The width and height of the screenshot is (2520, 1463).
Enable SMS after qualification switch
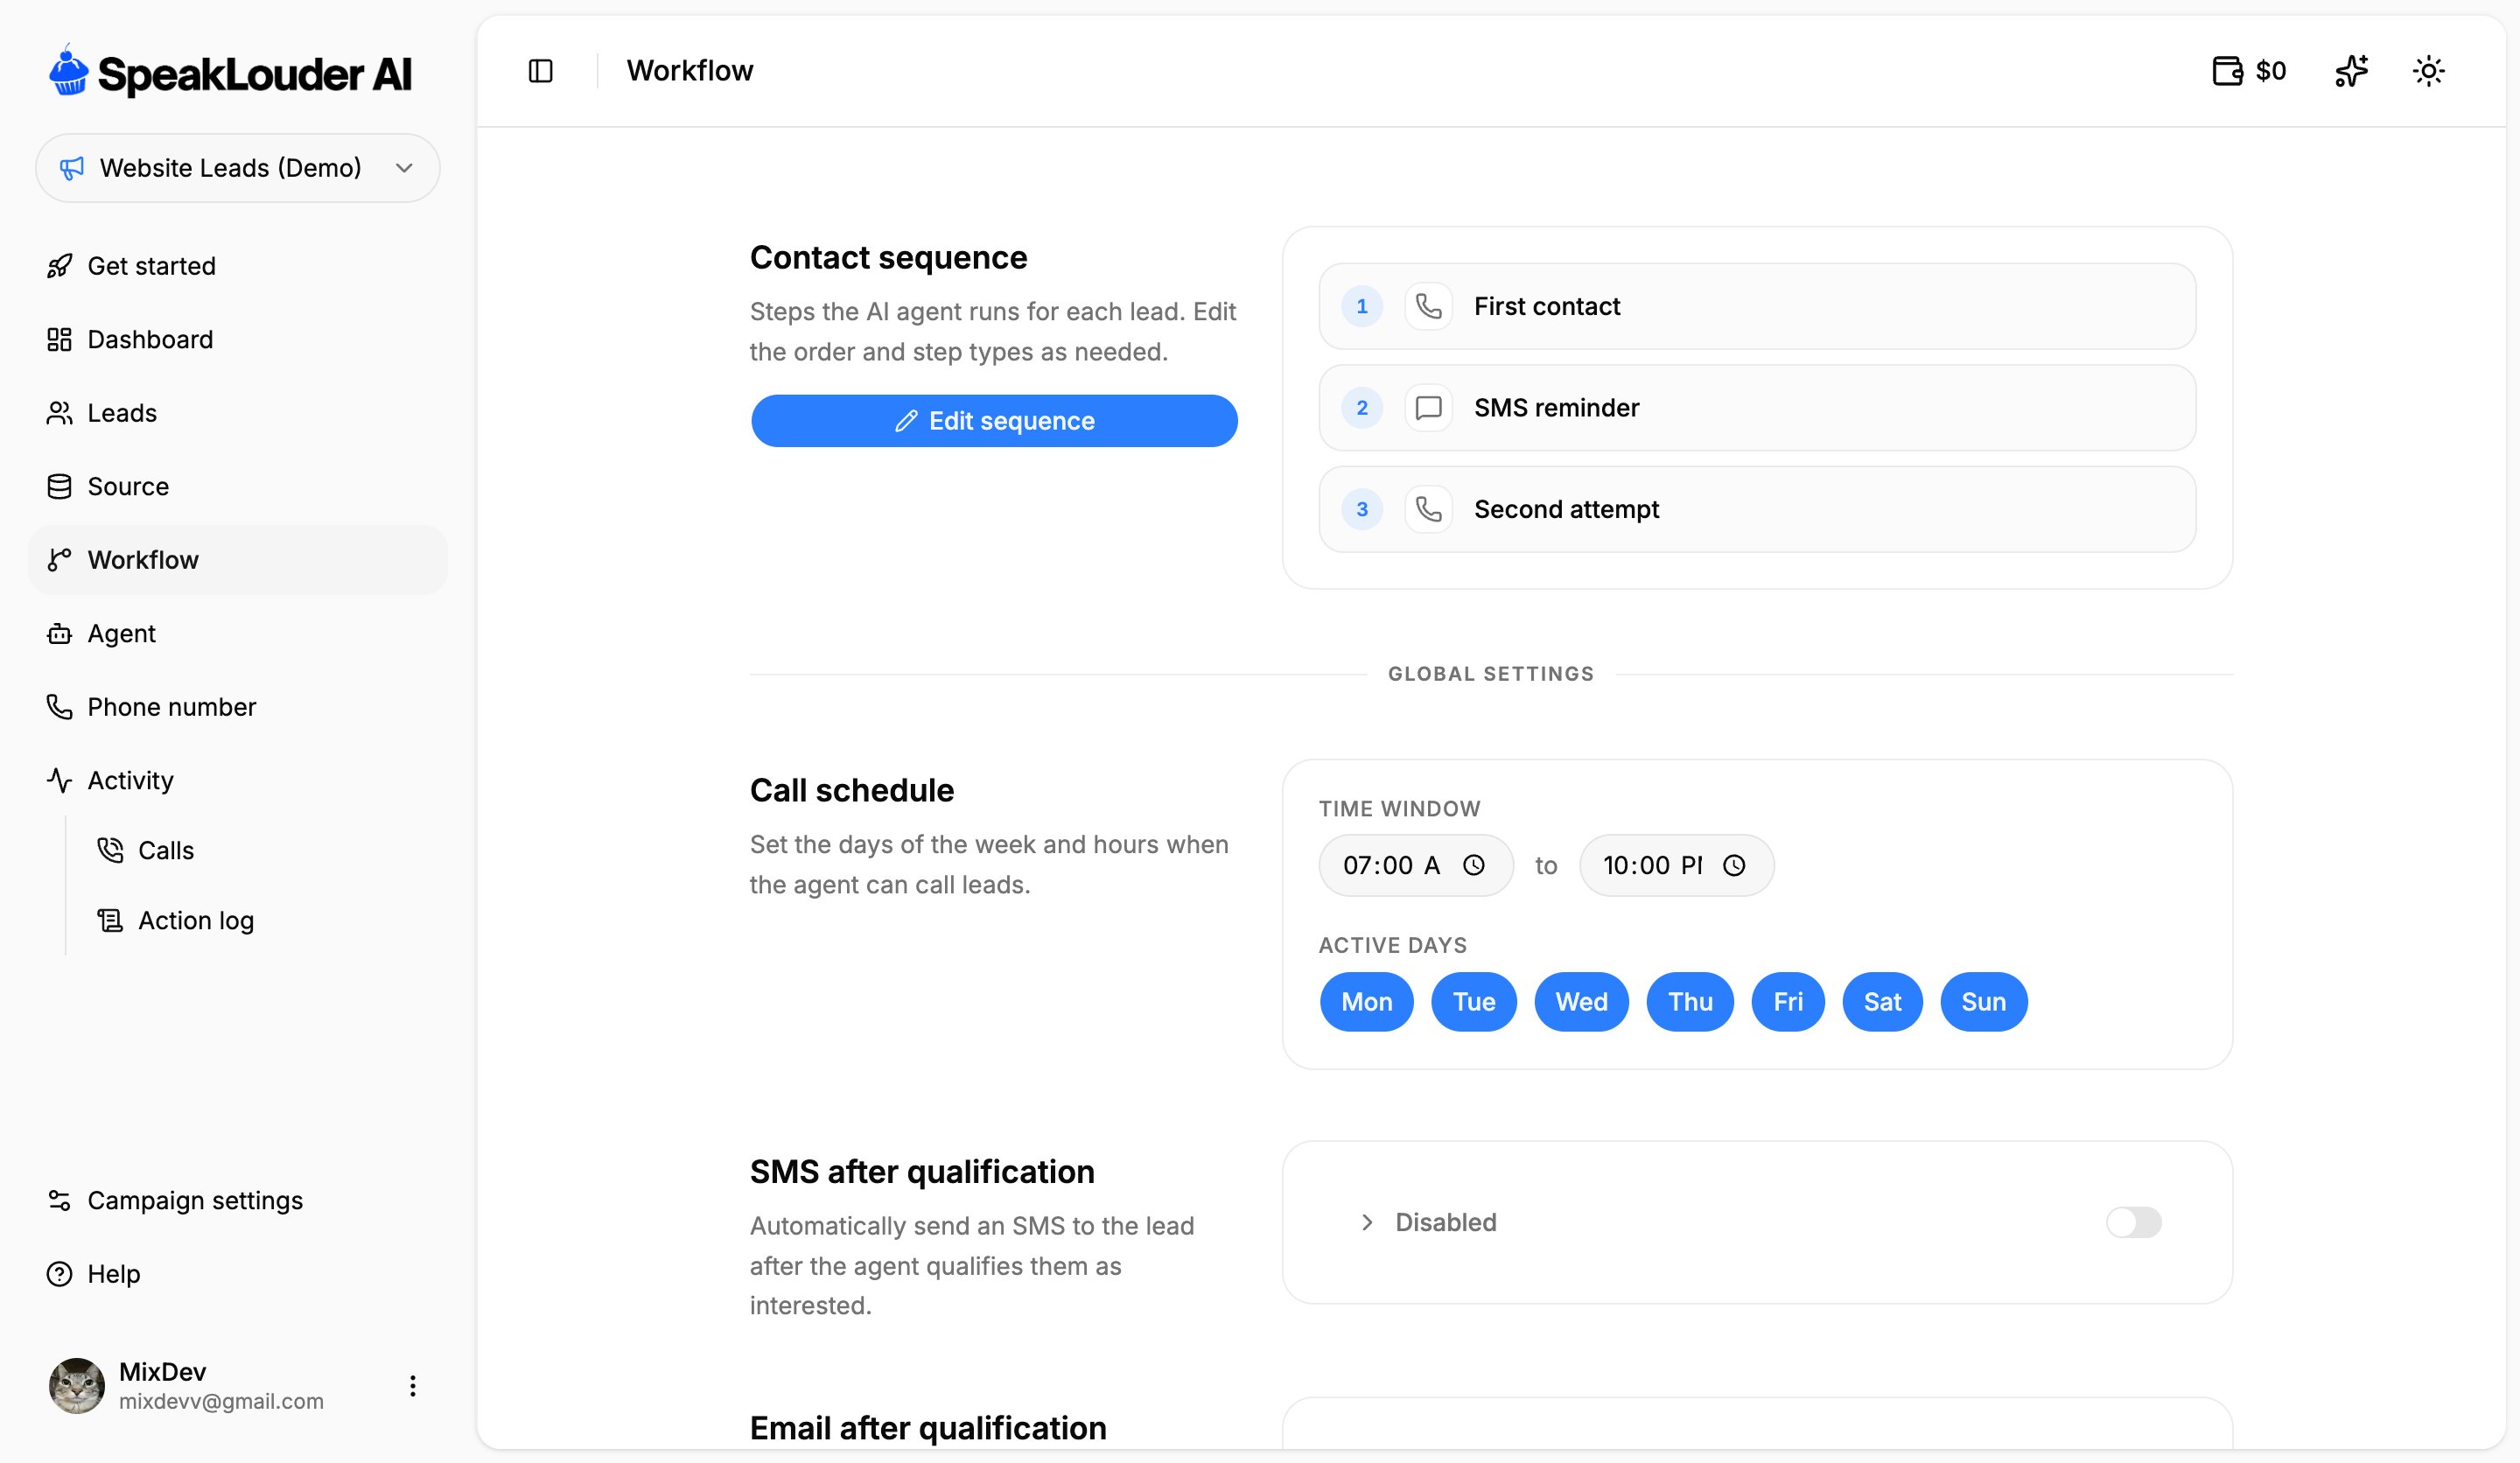pyautogui.click(x=2133, y=1222)
